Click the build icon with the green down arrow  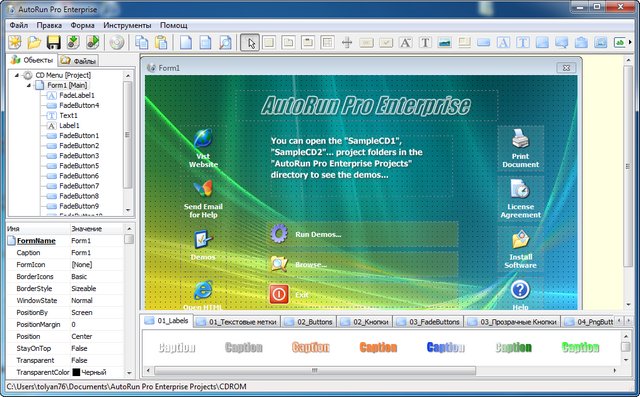click(x=73, y=42)
